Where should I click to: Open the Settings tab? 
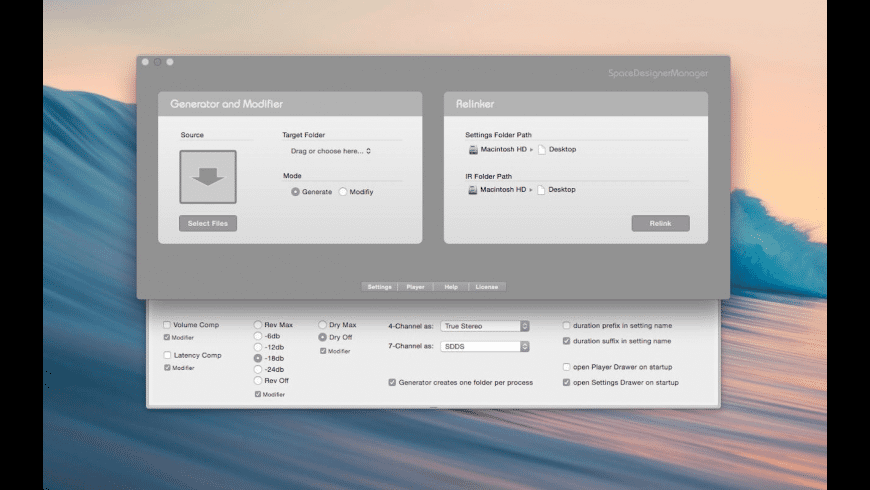tap(380, 287)
